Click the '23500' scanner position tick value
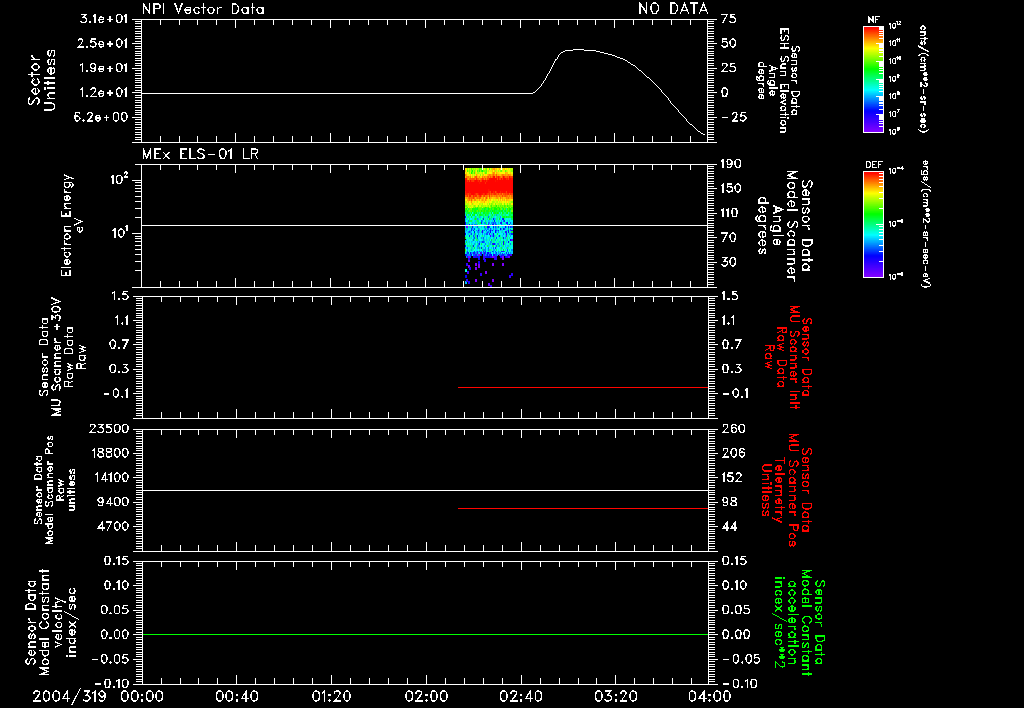The image size is (1024, 708). [109, 428]
